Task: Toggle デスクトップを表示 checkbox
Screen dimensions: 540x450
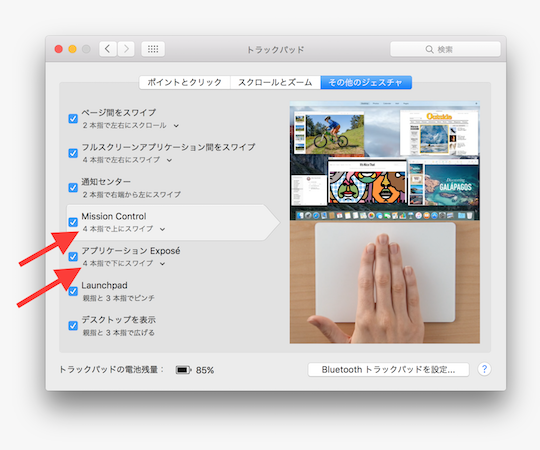Action: click(x=73, y=325)
